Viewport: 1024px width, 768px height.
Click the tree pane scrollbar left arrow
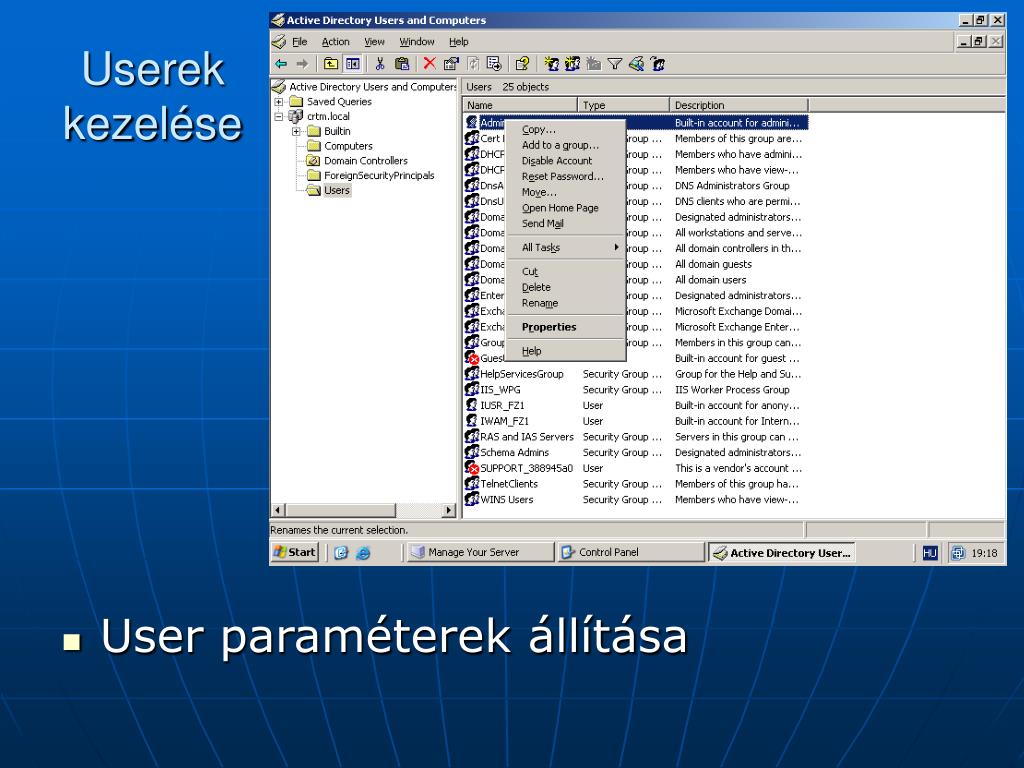pyautogui.click(x=279, y=510)
